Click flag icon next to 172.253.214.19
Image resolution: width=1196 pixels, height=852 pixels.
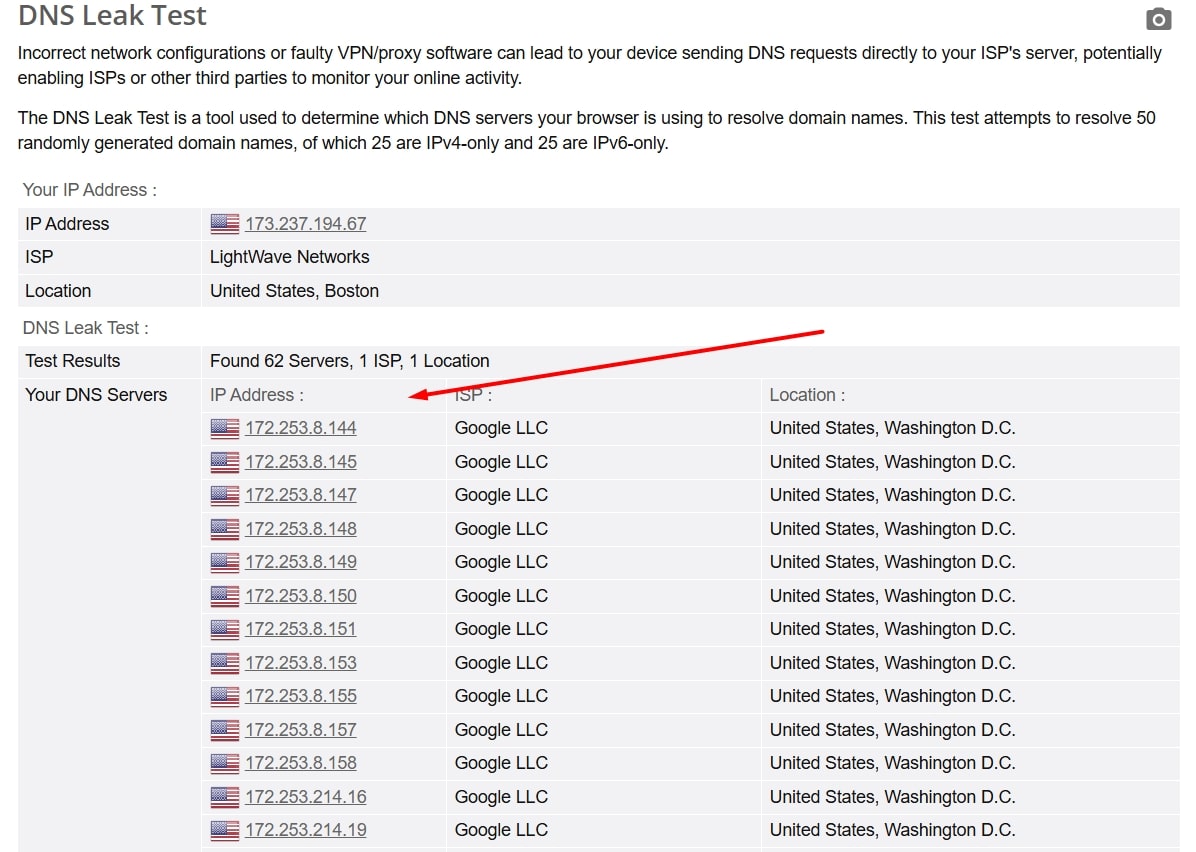coord(225,830)
